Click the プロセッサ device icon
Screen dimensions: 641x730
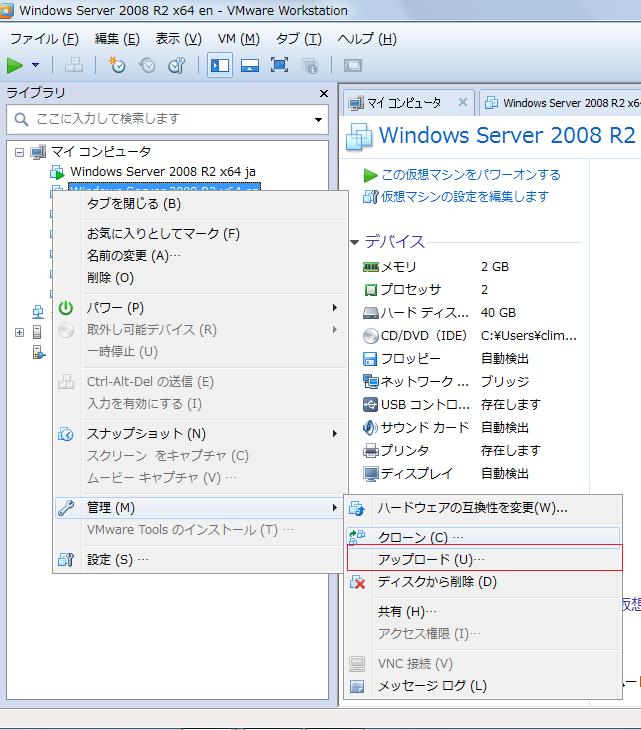click(371, 290)
